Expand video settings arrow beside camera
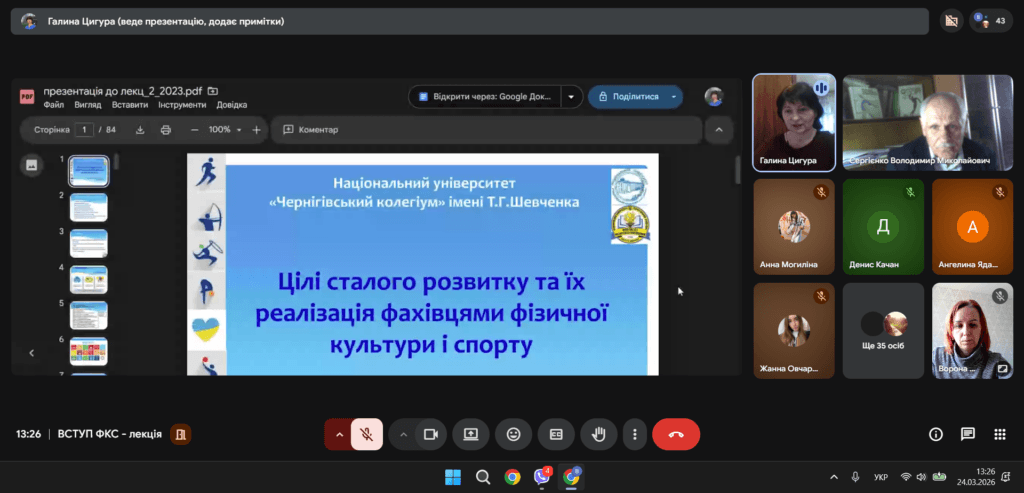The image size is (1024, 493). [404, 434]
